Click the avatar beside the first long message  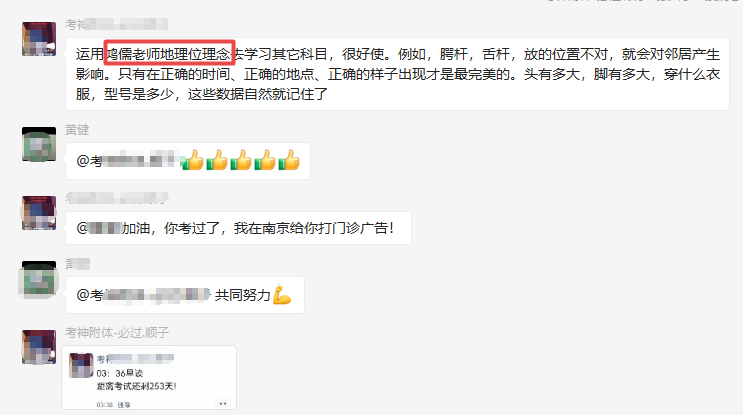39,39
